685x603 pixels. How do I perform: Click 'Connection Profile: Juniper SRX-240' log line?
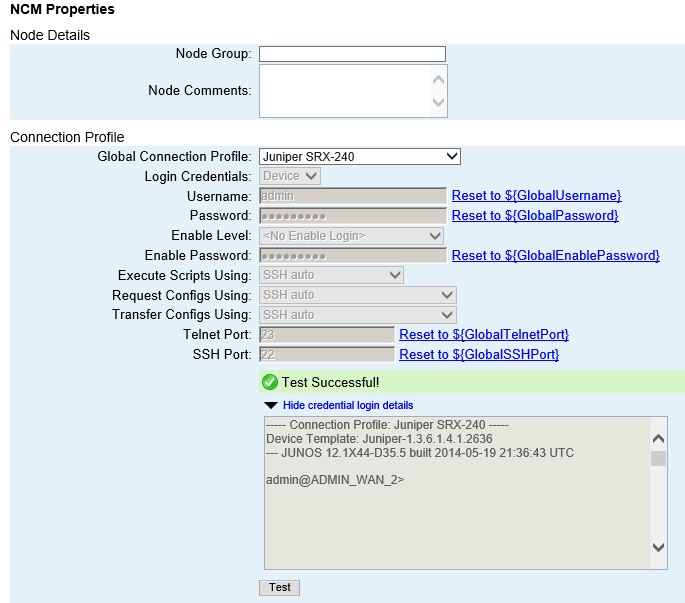click(387, 425)
